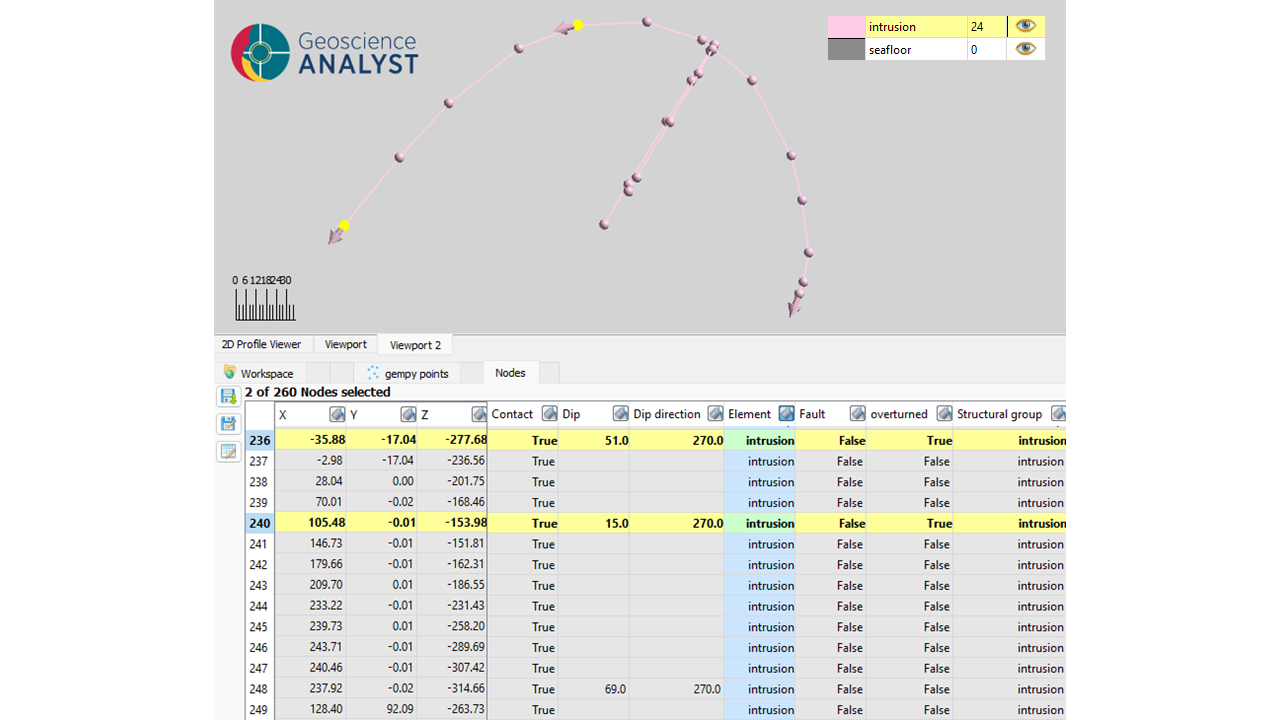Click the overturned header label
The height and width of the screenshot is (720, 1280).
click(899, 414)
